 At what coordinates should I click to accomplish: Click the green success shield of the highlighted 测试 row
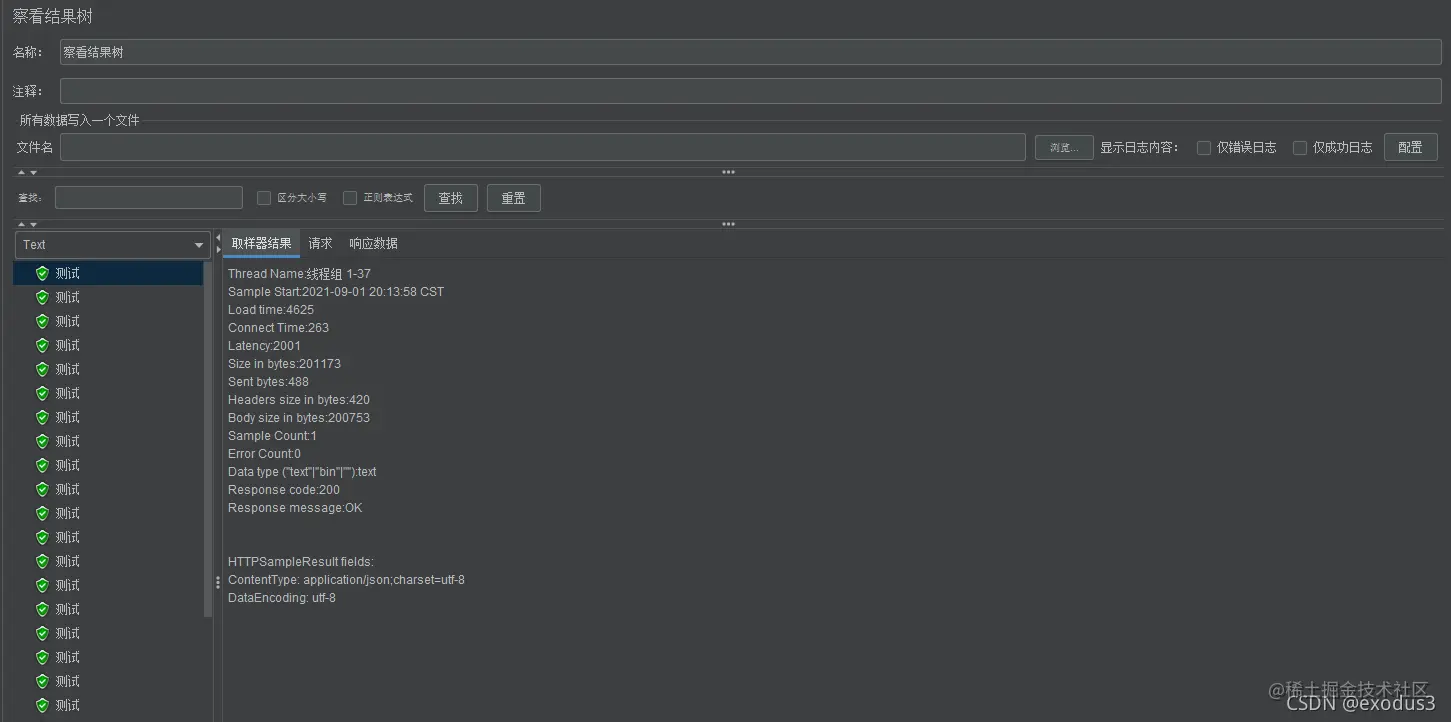(x=42, y=273)
